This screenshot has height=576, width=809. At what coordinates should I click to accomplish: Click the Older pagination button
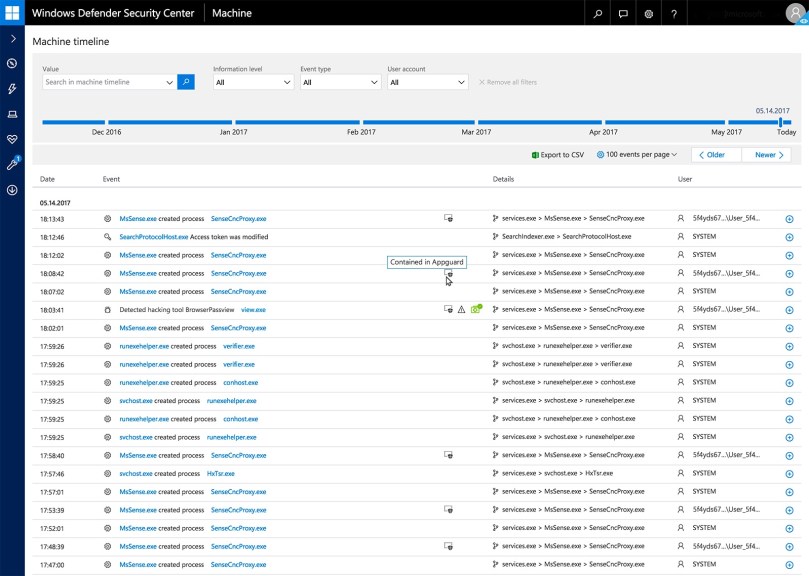click(x=714, y=155)
